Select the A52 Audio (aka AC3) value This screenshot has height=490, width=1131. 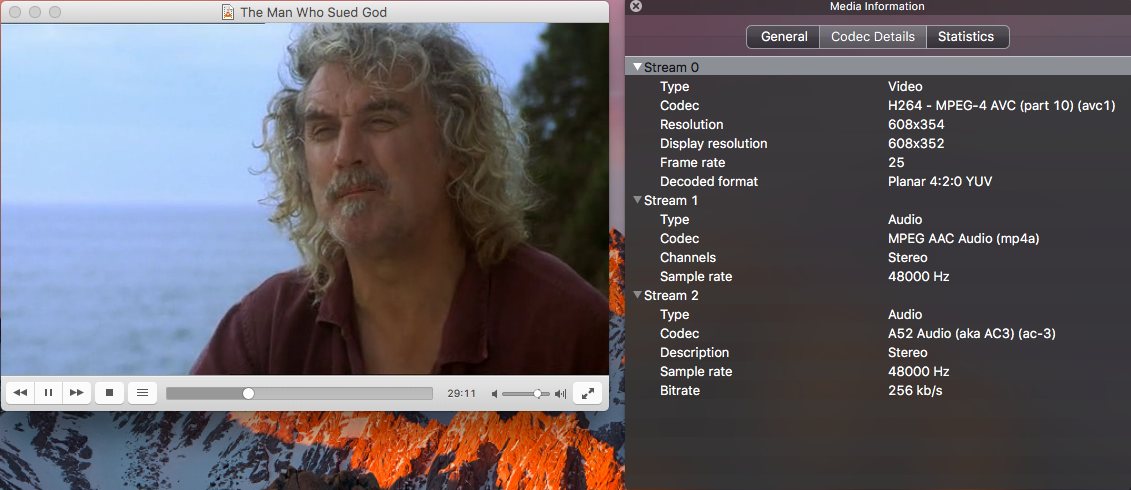click(x=972, y=333)
